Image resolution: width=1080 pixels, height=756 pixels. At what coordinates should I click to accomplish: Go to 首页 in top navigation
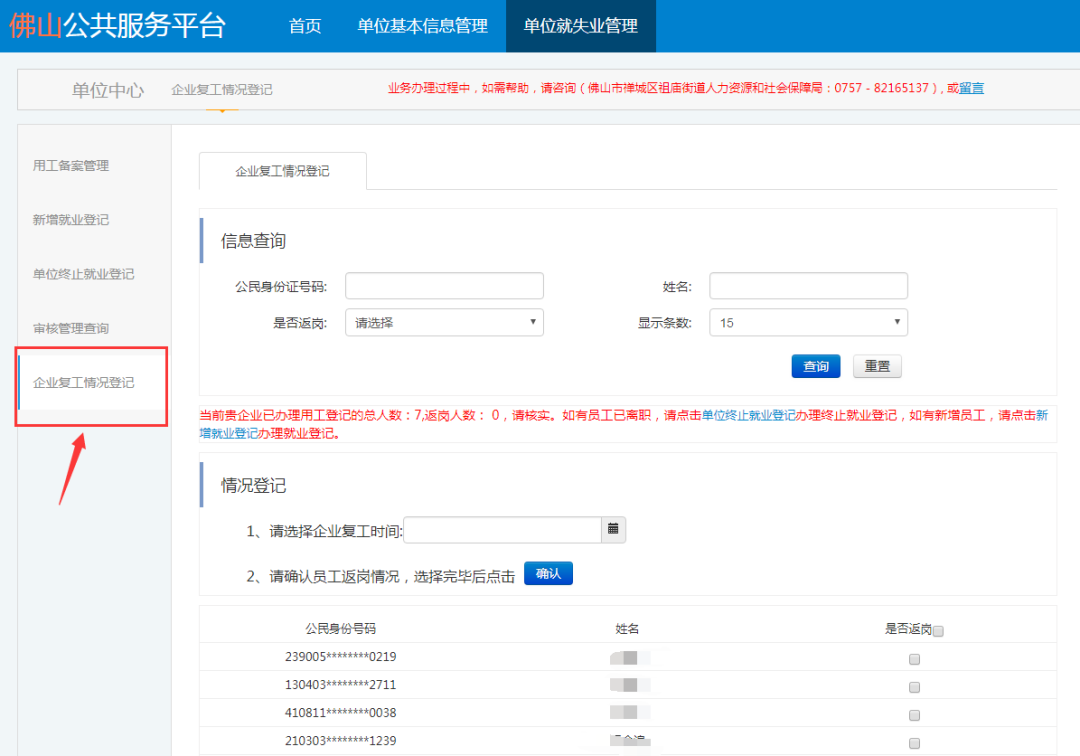305,26
